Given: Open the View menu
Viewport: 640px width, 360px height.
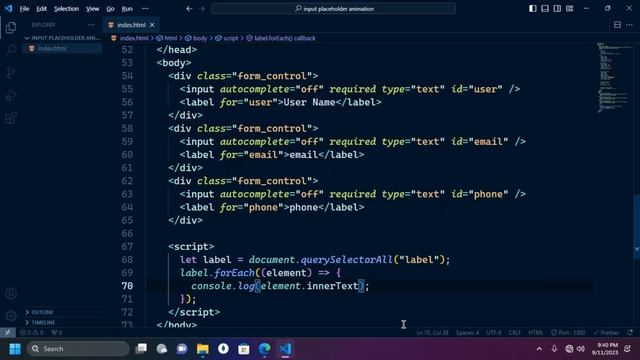Looking at the screenshot, I should [x=92, y=9].
